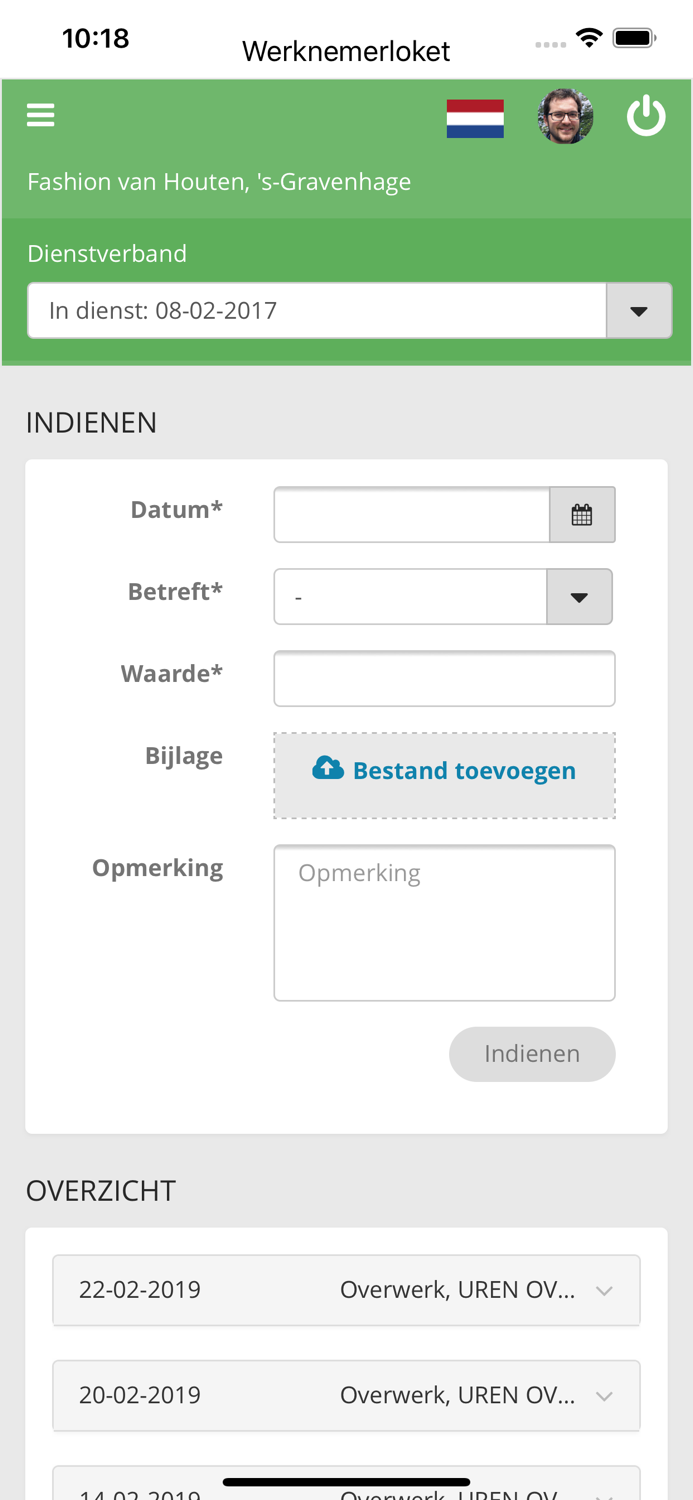693x1500 pixels.
Task: Click inside the Opmerking text area
Action: 444,920
